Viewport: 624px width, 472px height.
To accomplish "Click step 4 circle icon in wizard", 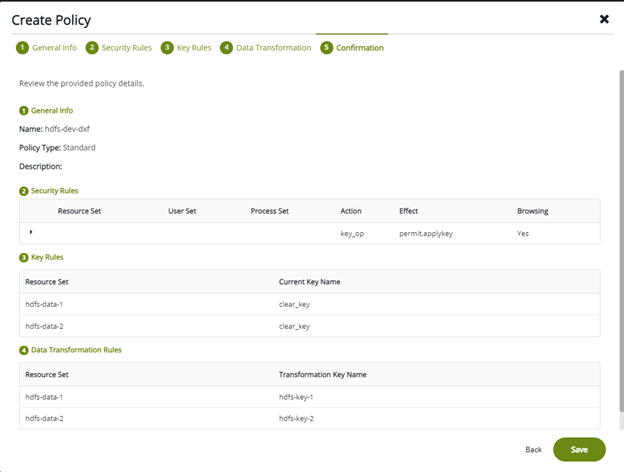I will click(227, 47).
